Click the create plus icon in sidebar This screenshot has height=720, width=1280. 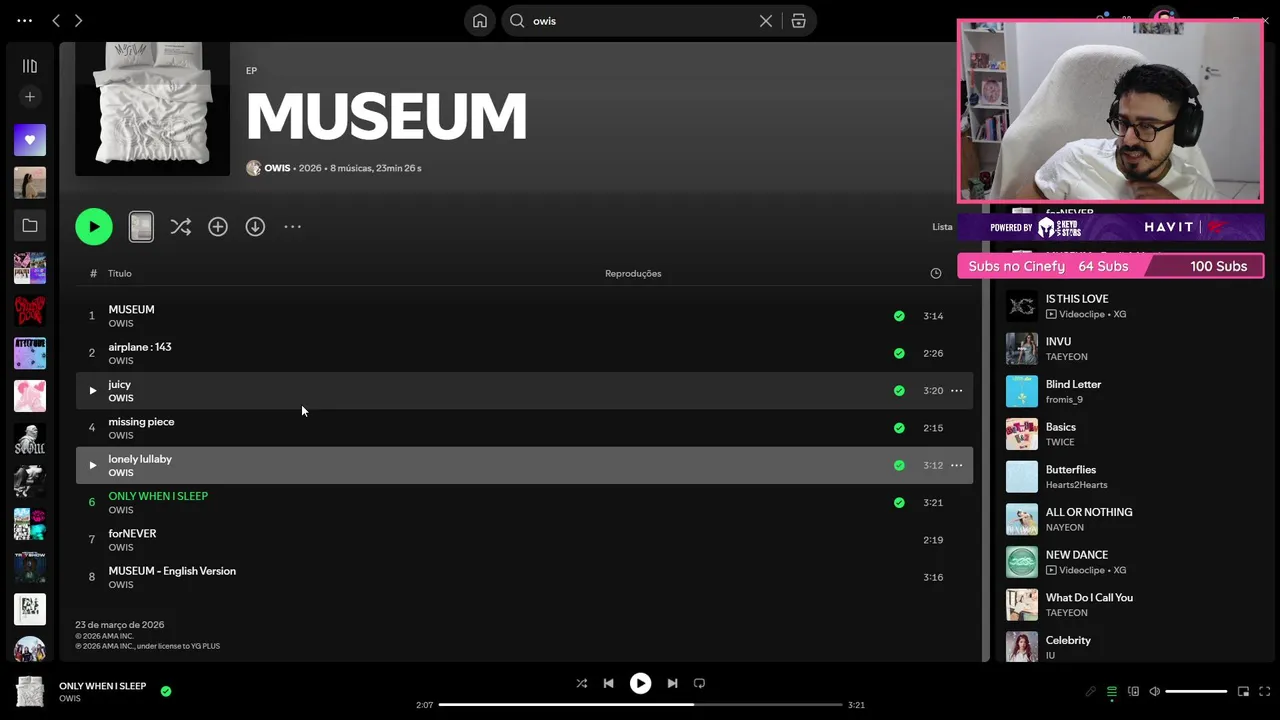(x=30, y=97)
